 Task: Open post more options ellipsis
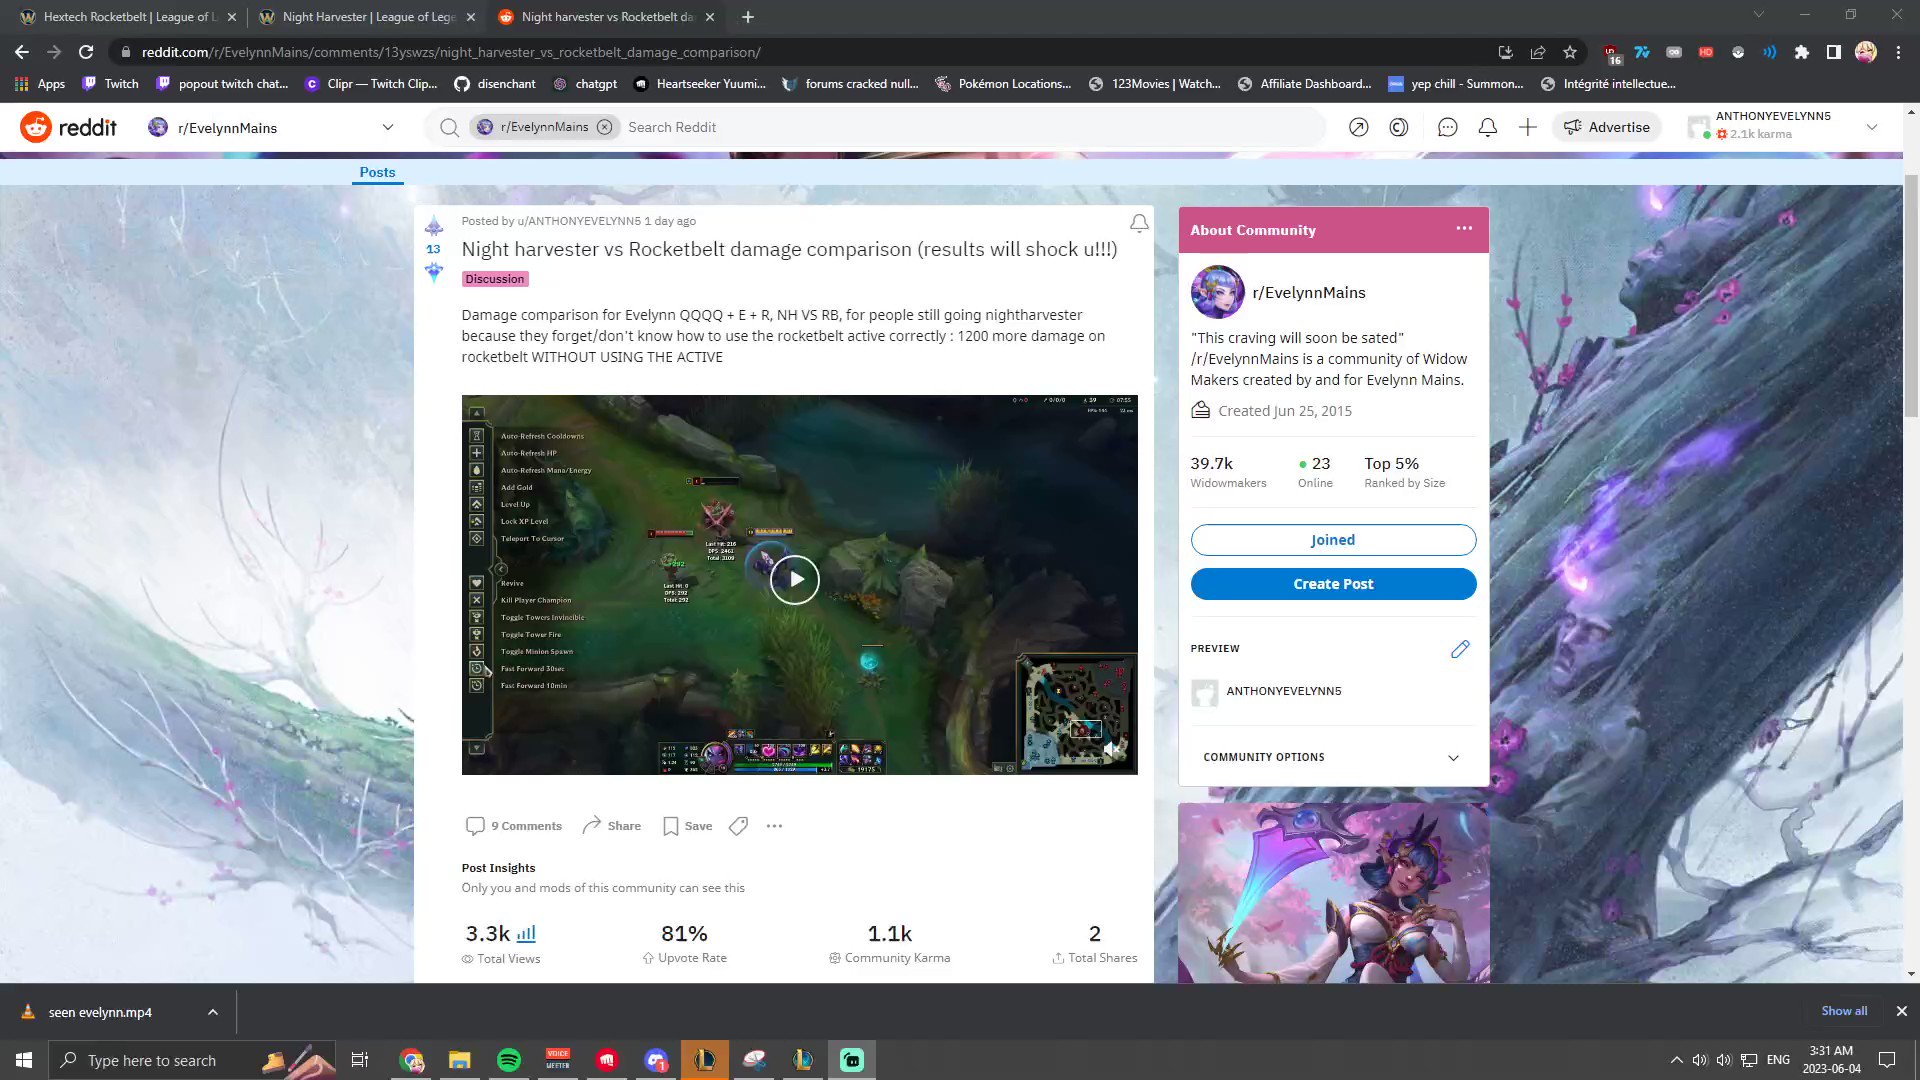pos(774,826)
